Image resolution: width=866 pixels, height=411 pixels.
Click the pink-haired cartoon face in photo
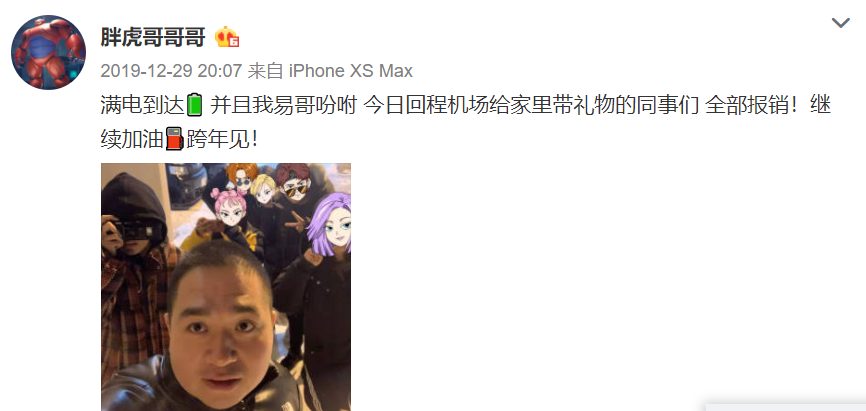(229, 207)
